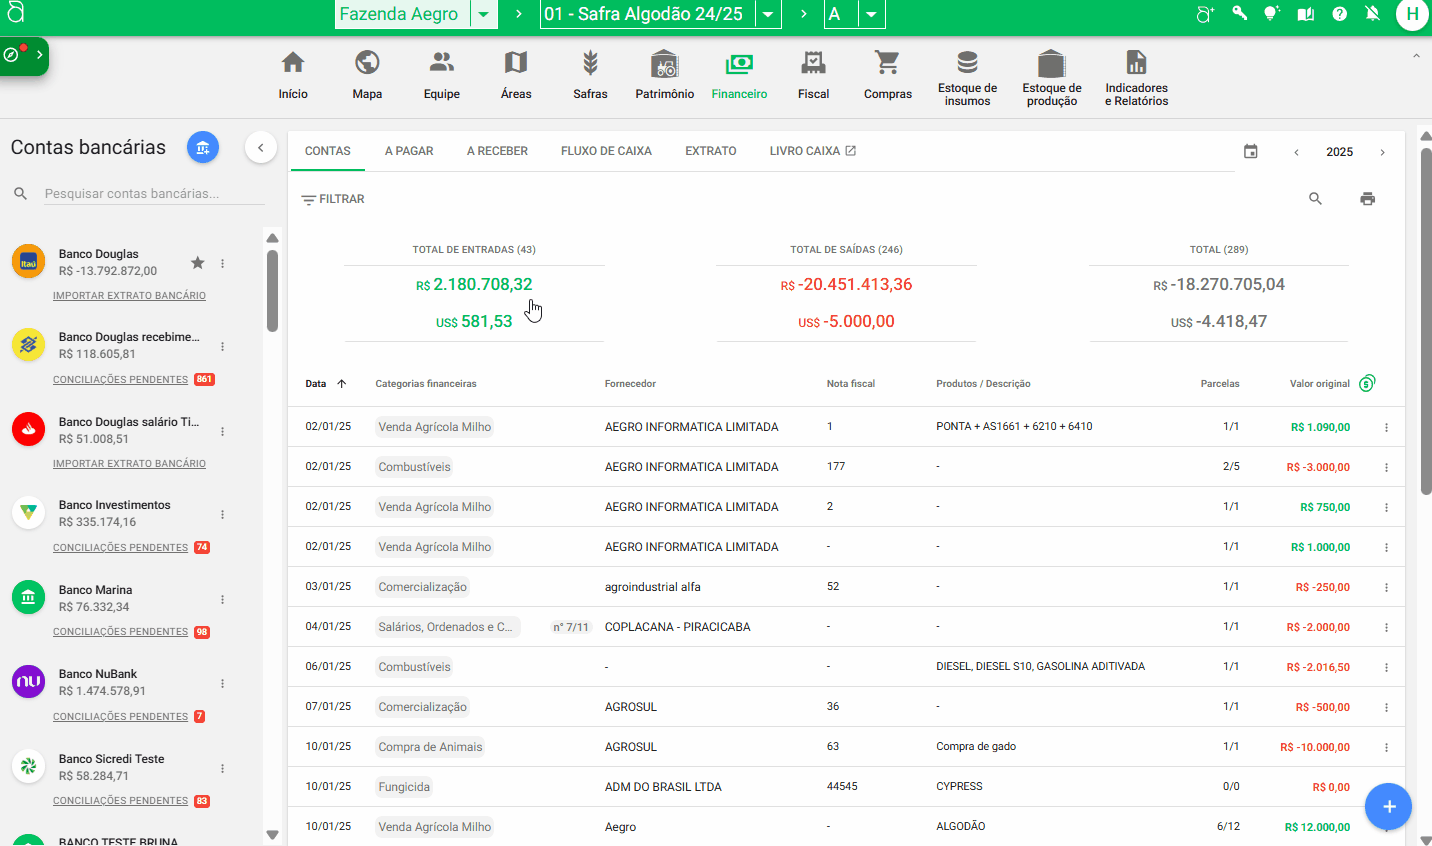Toggle favorite star on Banco Douglas
Screen dimensions: 1432x846
pos(198,263)
